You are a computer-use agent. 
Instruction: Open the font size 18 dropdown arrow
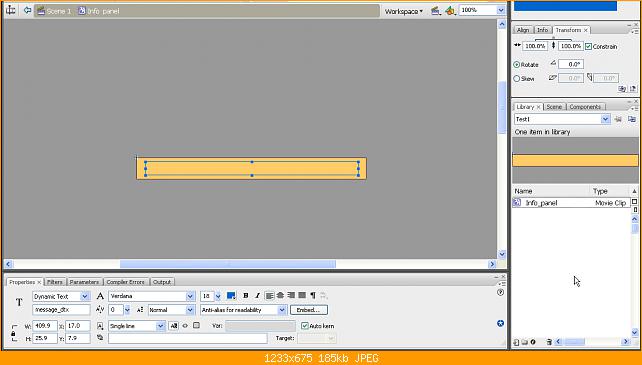coord(218,296)
